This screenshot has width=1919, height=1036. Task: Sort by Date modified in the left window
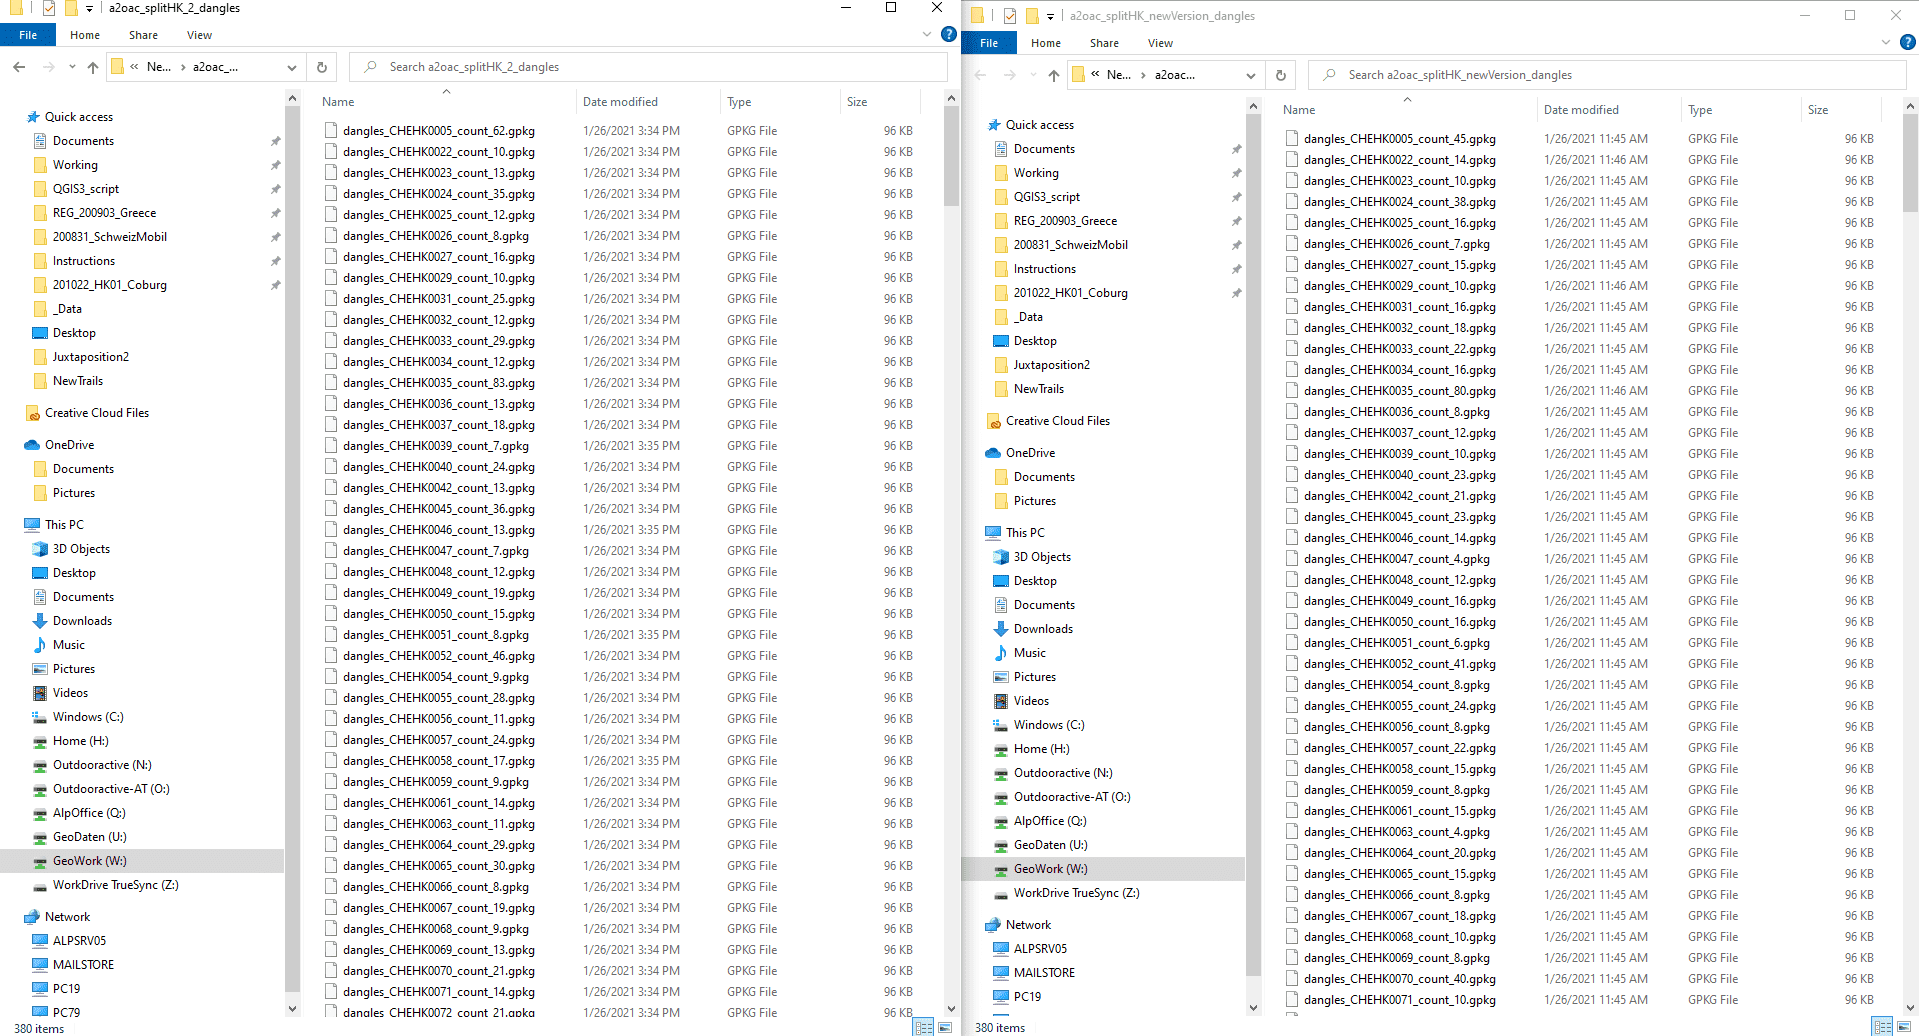tap(647, 102)
